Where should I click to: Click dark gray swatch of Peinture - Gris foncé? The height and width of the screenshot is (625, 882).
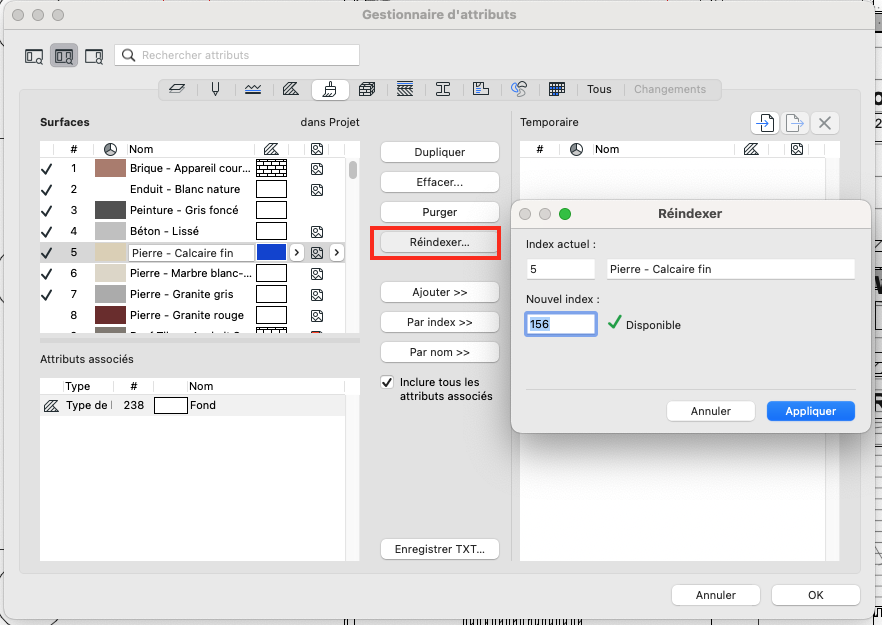110,210
